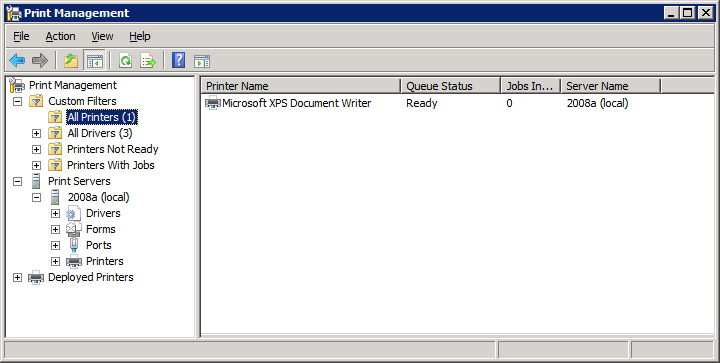Go back with the blue Back arrow
The height and width of the screenshot is (363, 720).
click(17, 61)
